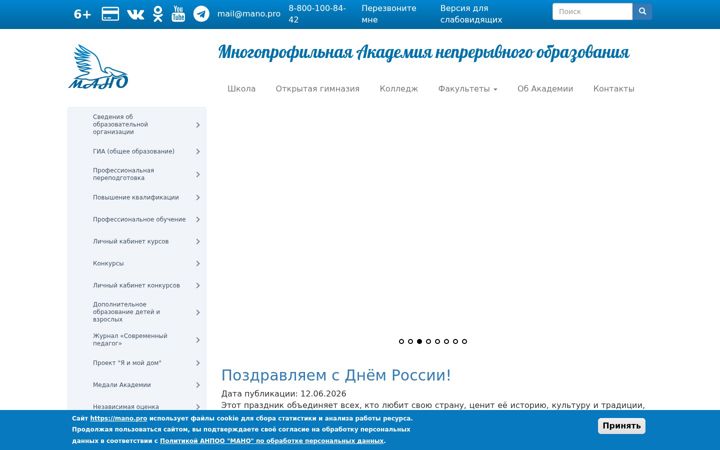Expand chevron next to Личный кабинет курсов
Screen dimensions: 720x450
pyautogui.click(x=198, y=242)
